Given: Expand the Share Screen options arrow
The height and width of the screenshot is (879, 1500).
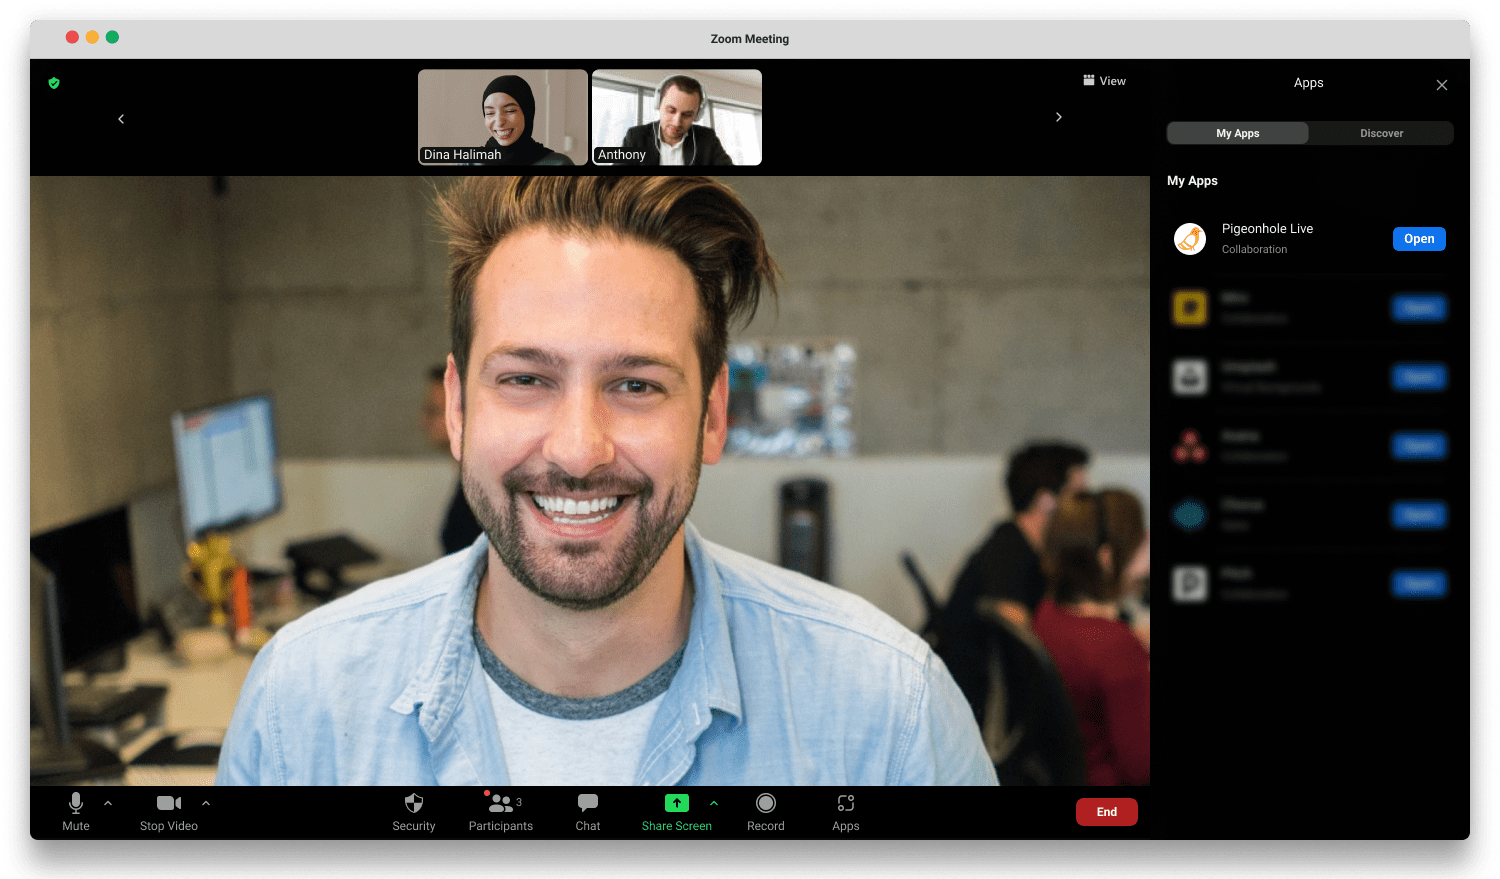Looking at the screenshot, I should click(x=714, y=801).
